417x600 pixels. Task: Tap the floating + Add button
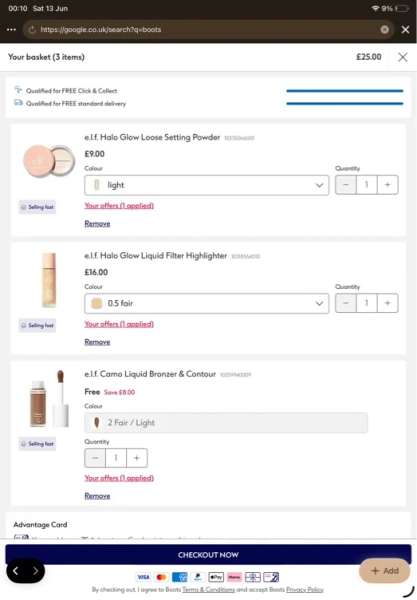pos(384,571)
